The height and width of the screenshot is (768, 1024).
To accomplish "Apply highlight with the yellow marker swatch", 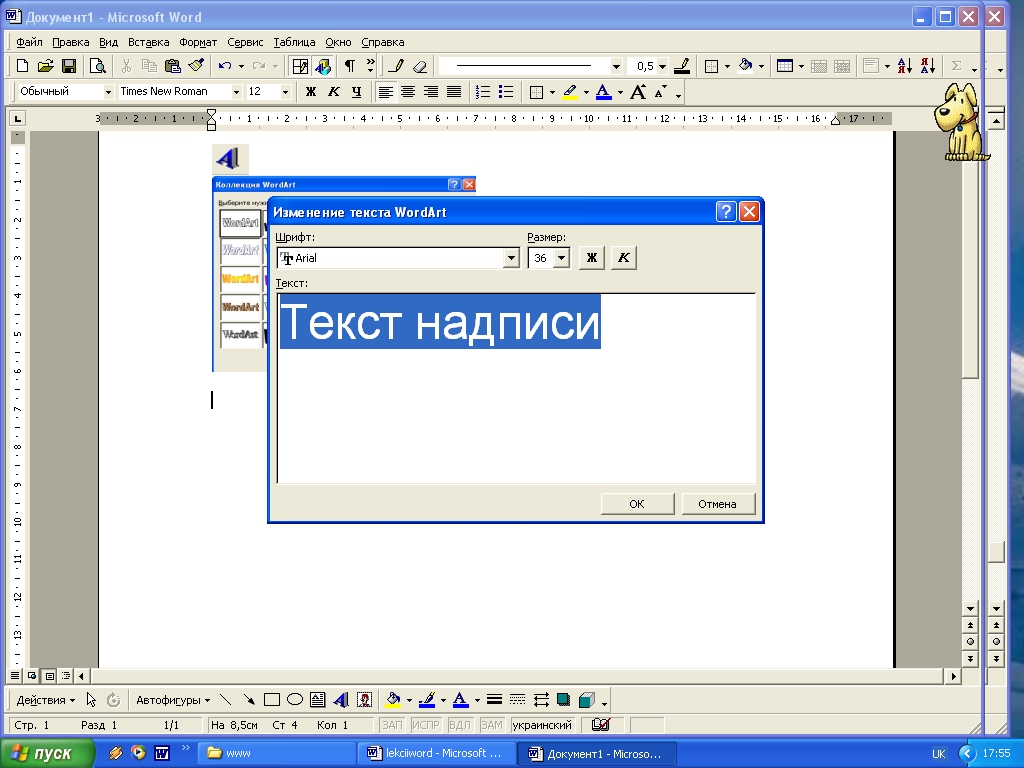I will point(570,92).
